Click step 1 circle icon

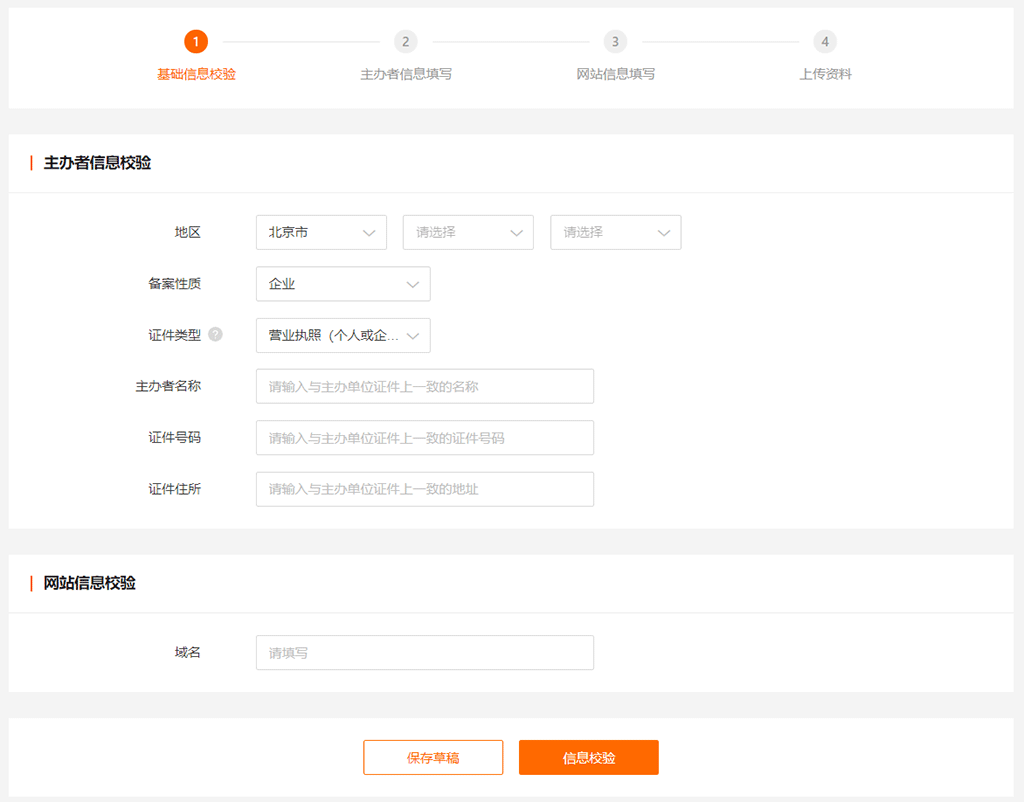pos(196,41)
